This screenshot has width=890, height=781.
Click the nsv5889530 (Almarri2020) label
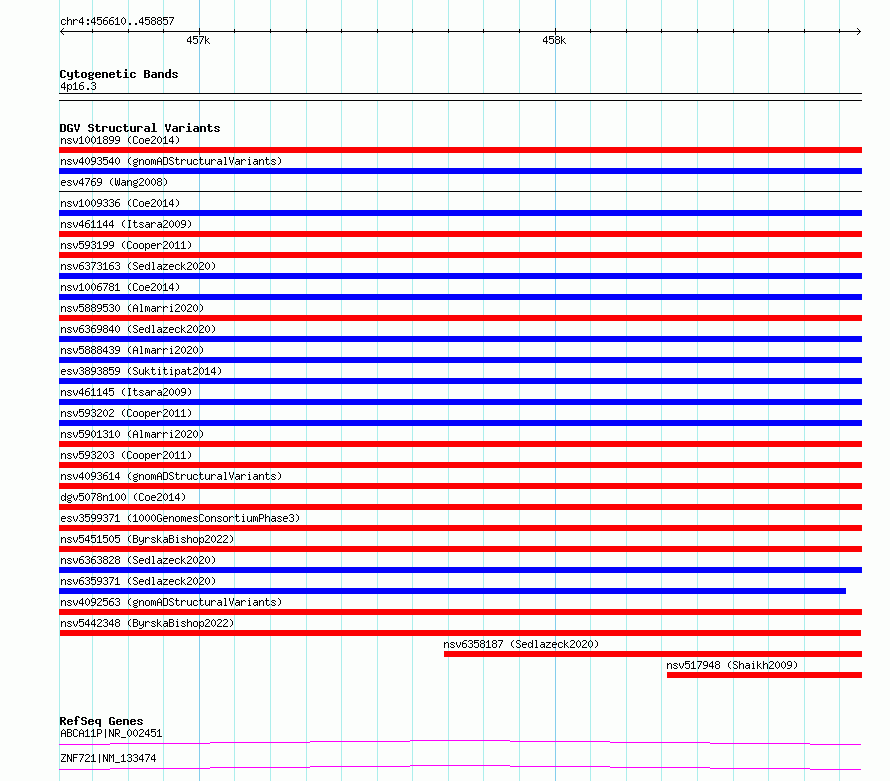(x=132, y=308)
